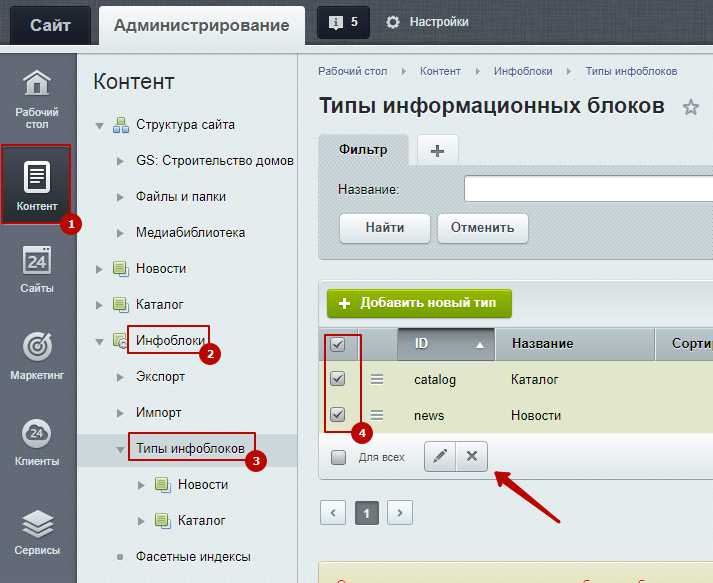Expand Каталог under Типы инфоблоков
Screen dimensions: 713x583
(141, 521)
